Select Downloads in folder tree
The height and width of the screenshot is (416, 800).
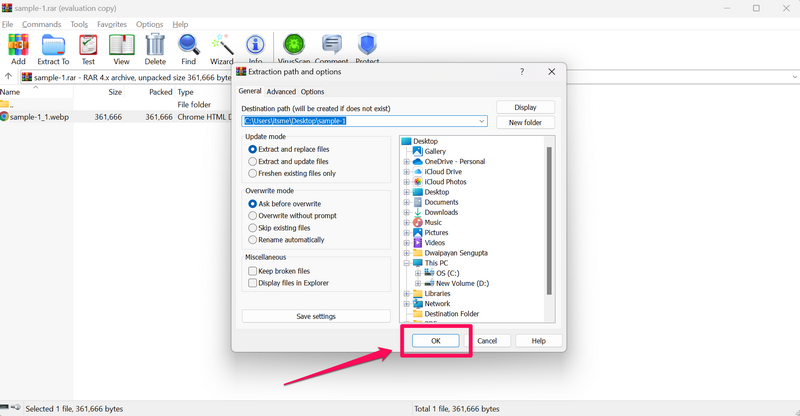coord(441,212)
